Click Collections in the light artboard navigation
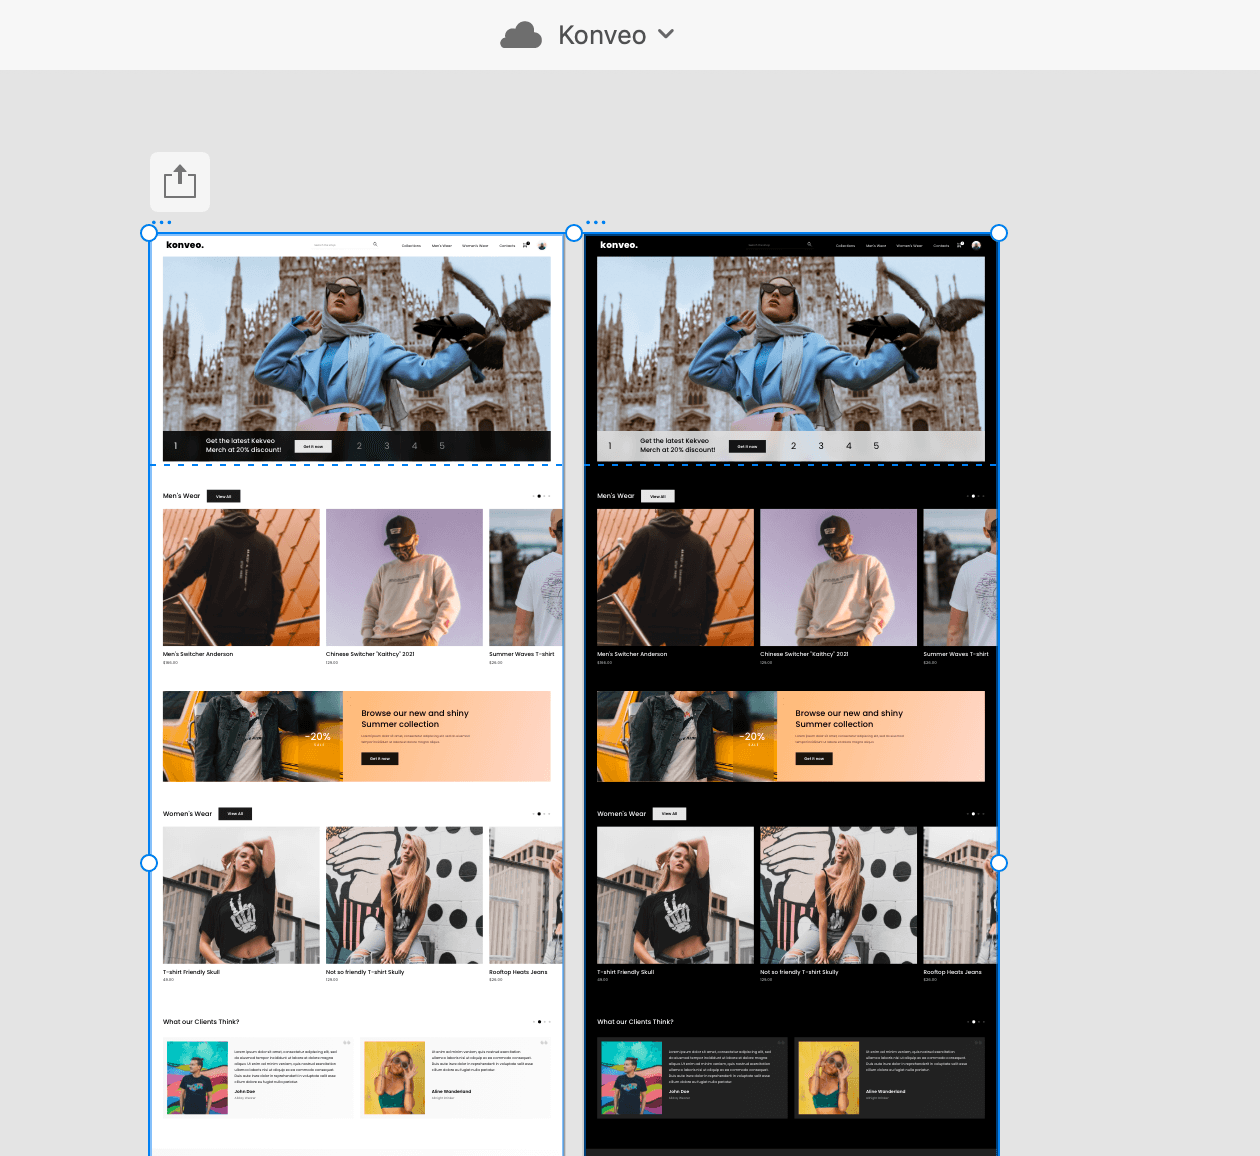1260x1156 pixels. coord(411,245)
